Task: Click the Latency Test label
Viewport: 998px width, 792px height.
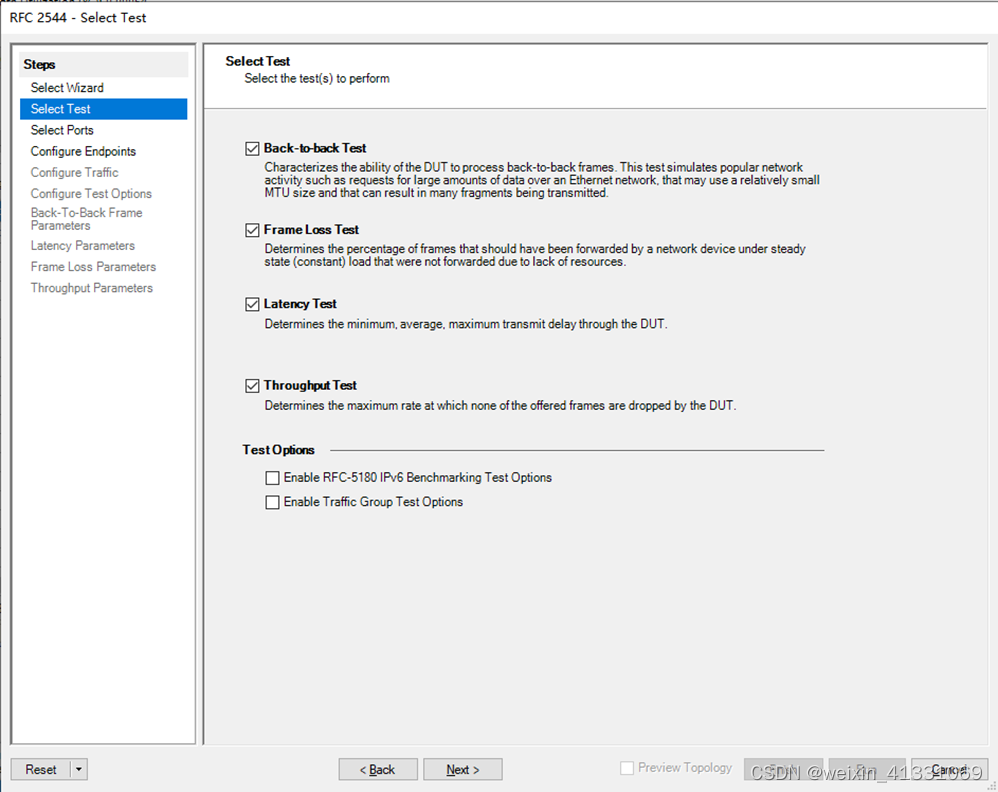Action: click(300, 304)
